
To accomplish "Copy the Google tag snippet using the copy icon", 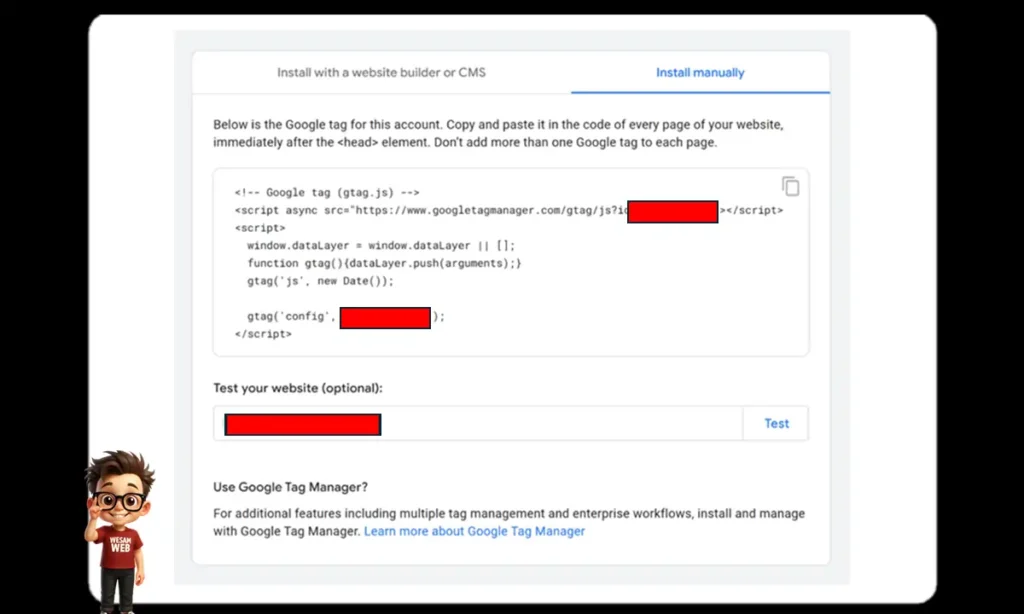I will tap(790, 186).
